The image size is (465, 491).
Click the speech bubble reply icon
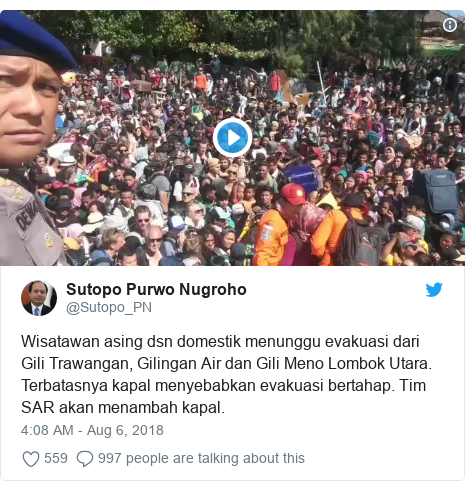click(85, 459)
